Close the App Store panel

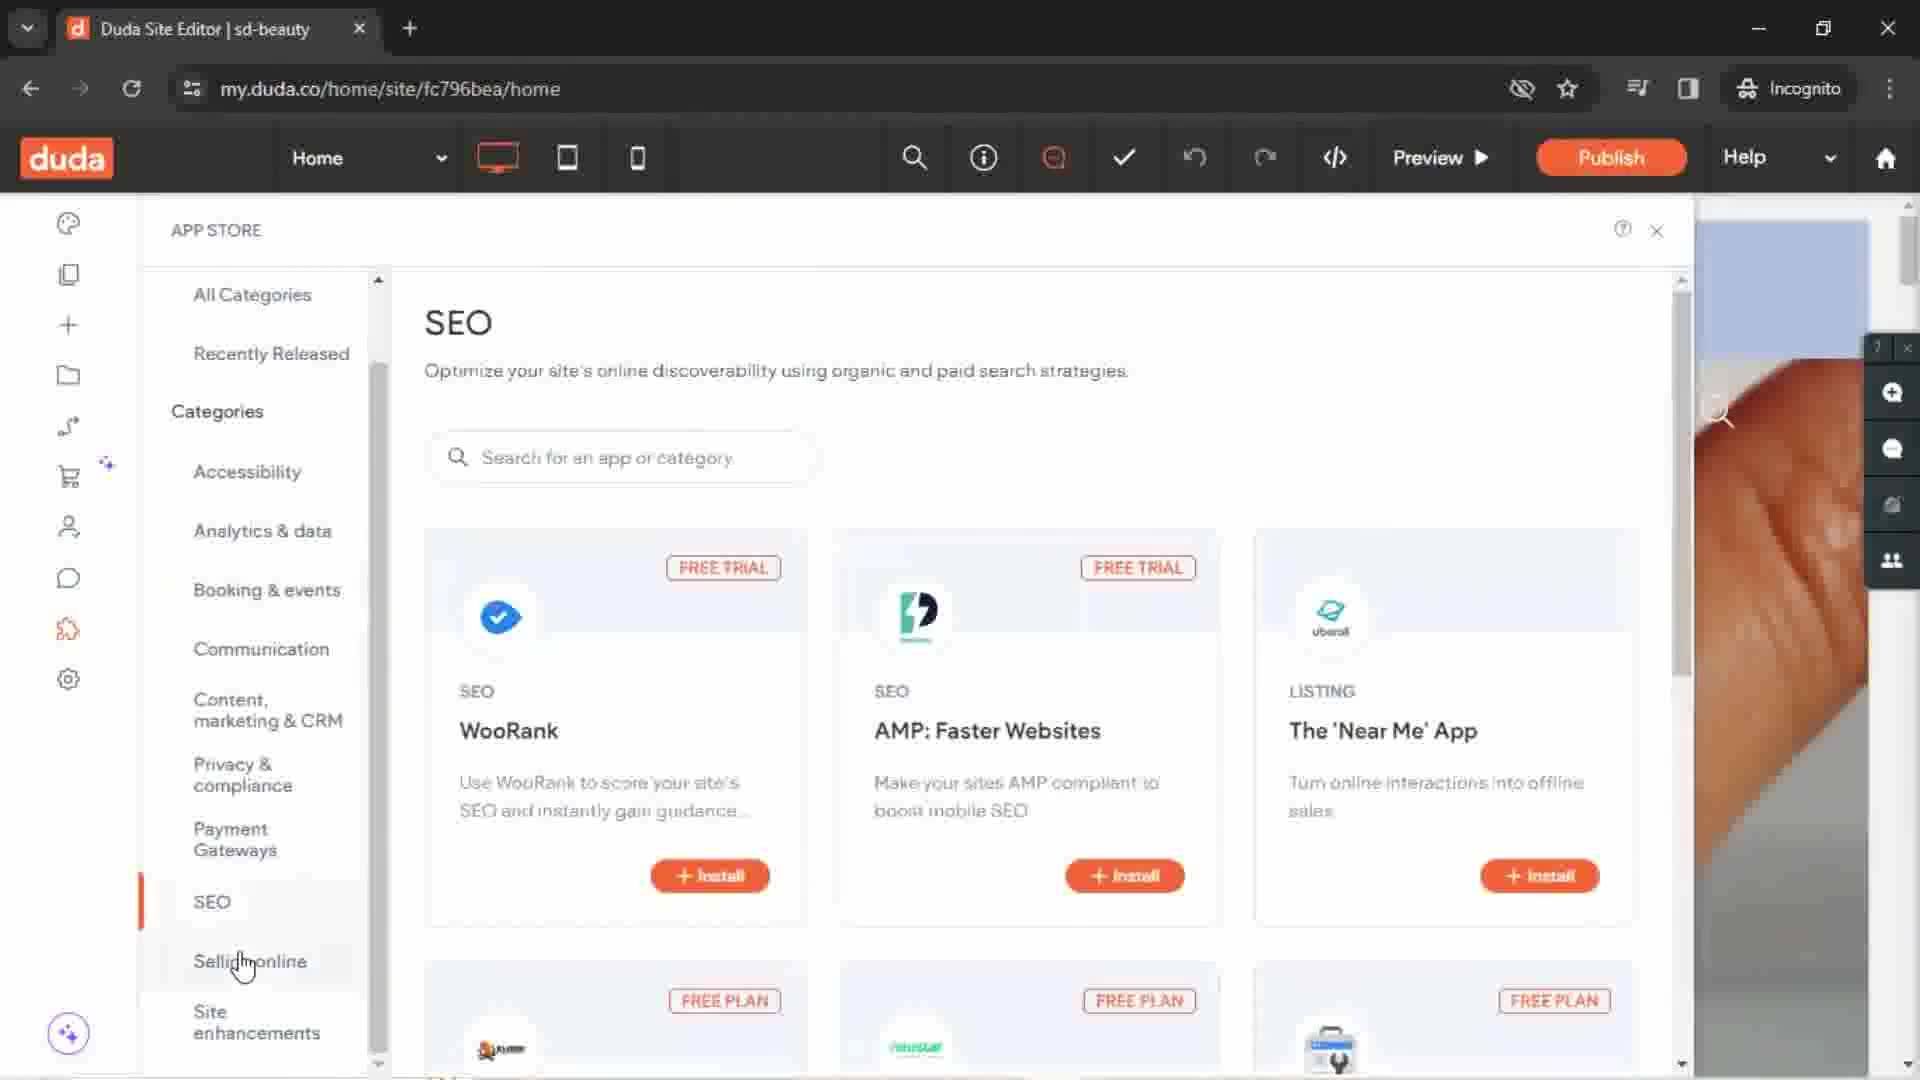pos(1657,231)
